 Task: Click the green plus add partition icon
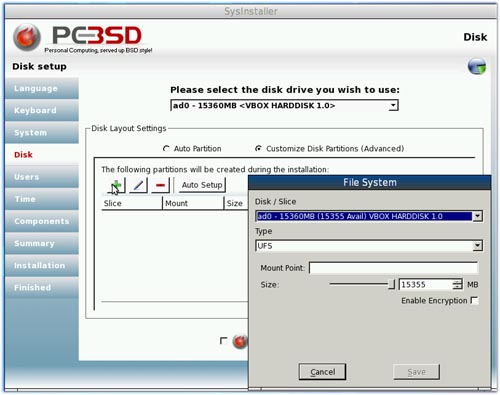tap(116, 185)
